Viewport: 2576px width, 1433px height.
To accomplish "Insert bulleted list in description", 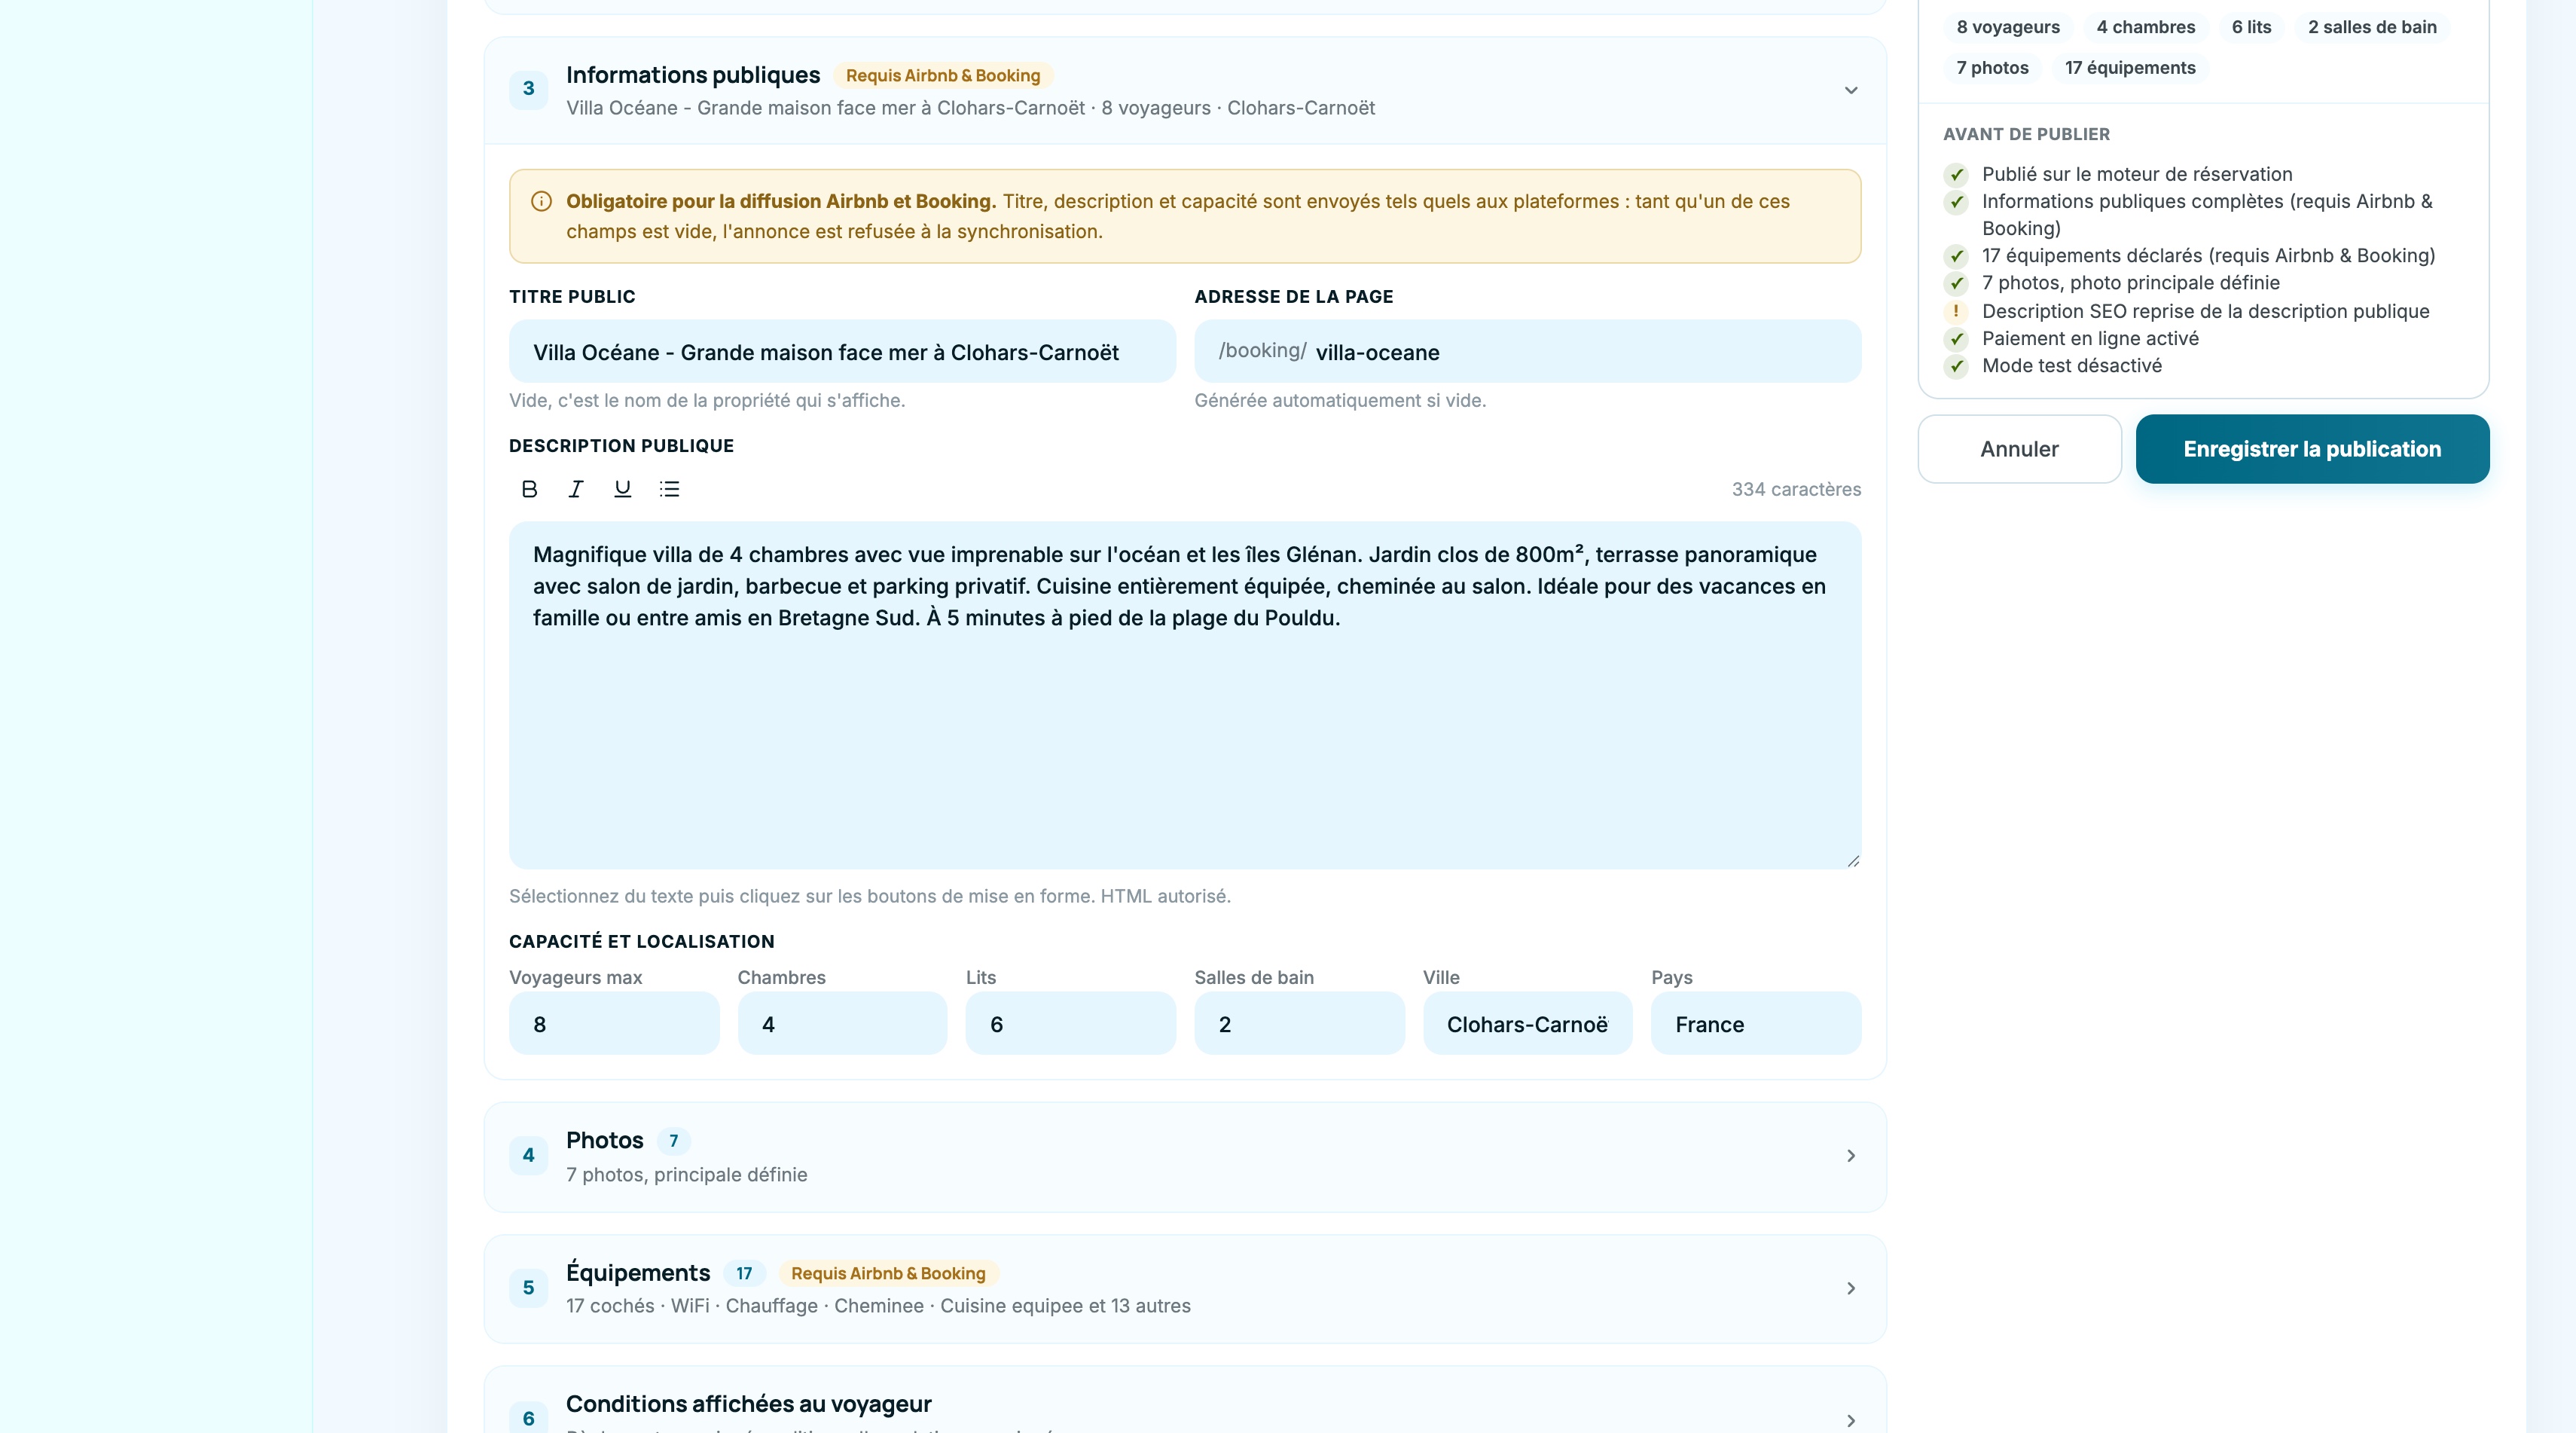I will click(x=669, y=489).
